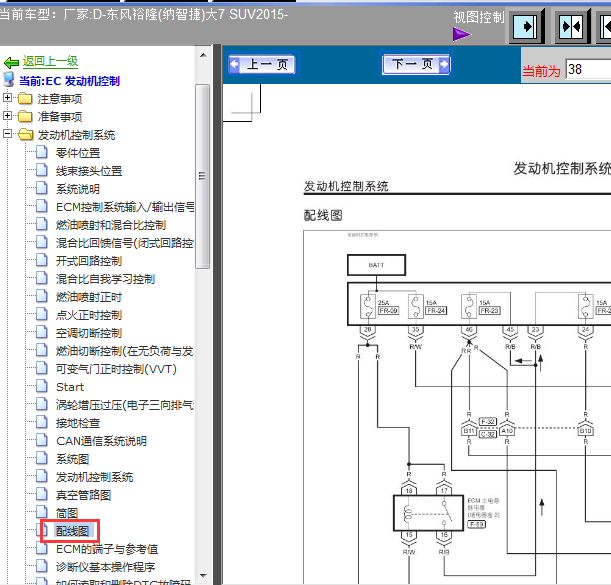Expand the 注意事项 folder node
Viewport: 611px width, 585px height.
(7, 97)
